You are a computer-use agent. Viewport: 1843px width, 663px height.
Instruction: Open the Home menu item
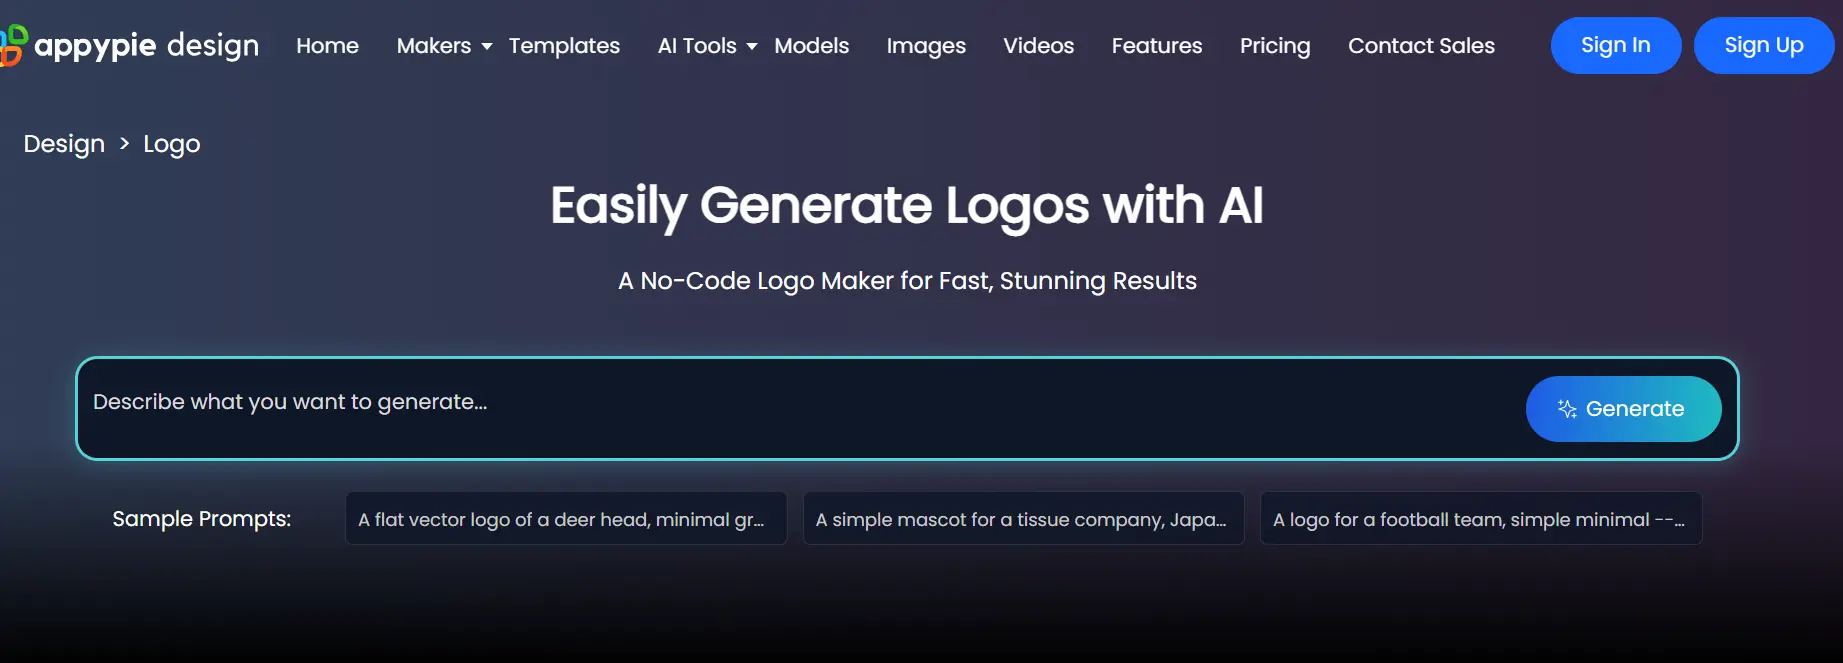click(327, 46)
